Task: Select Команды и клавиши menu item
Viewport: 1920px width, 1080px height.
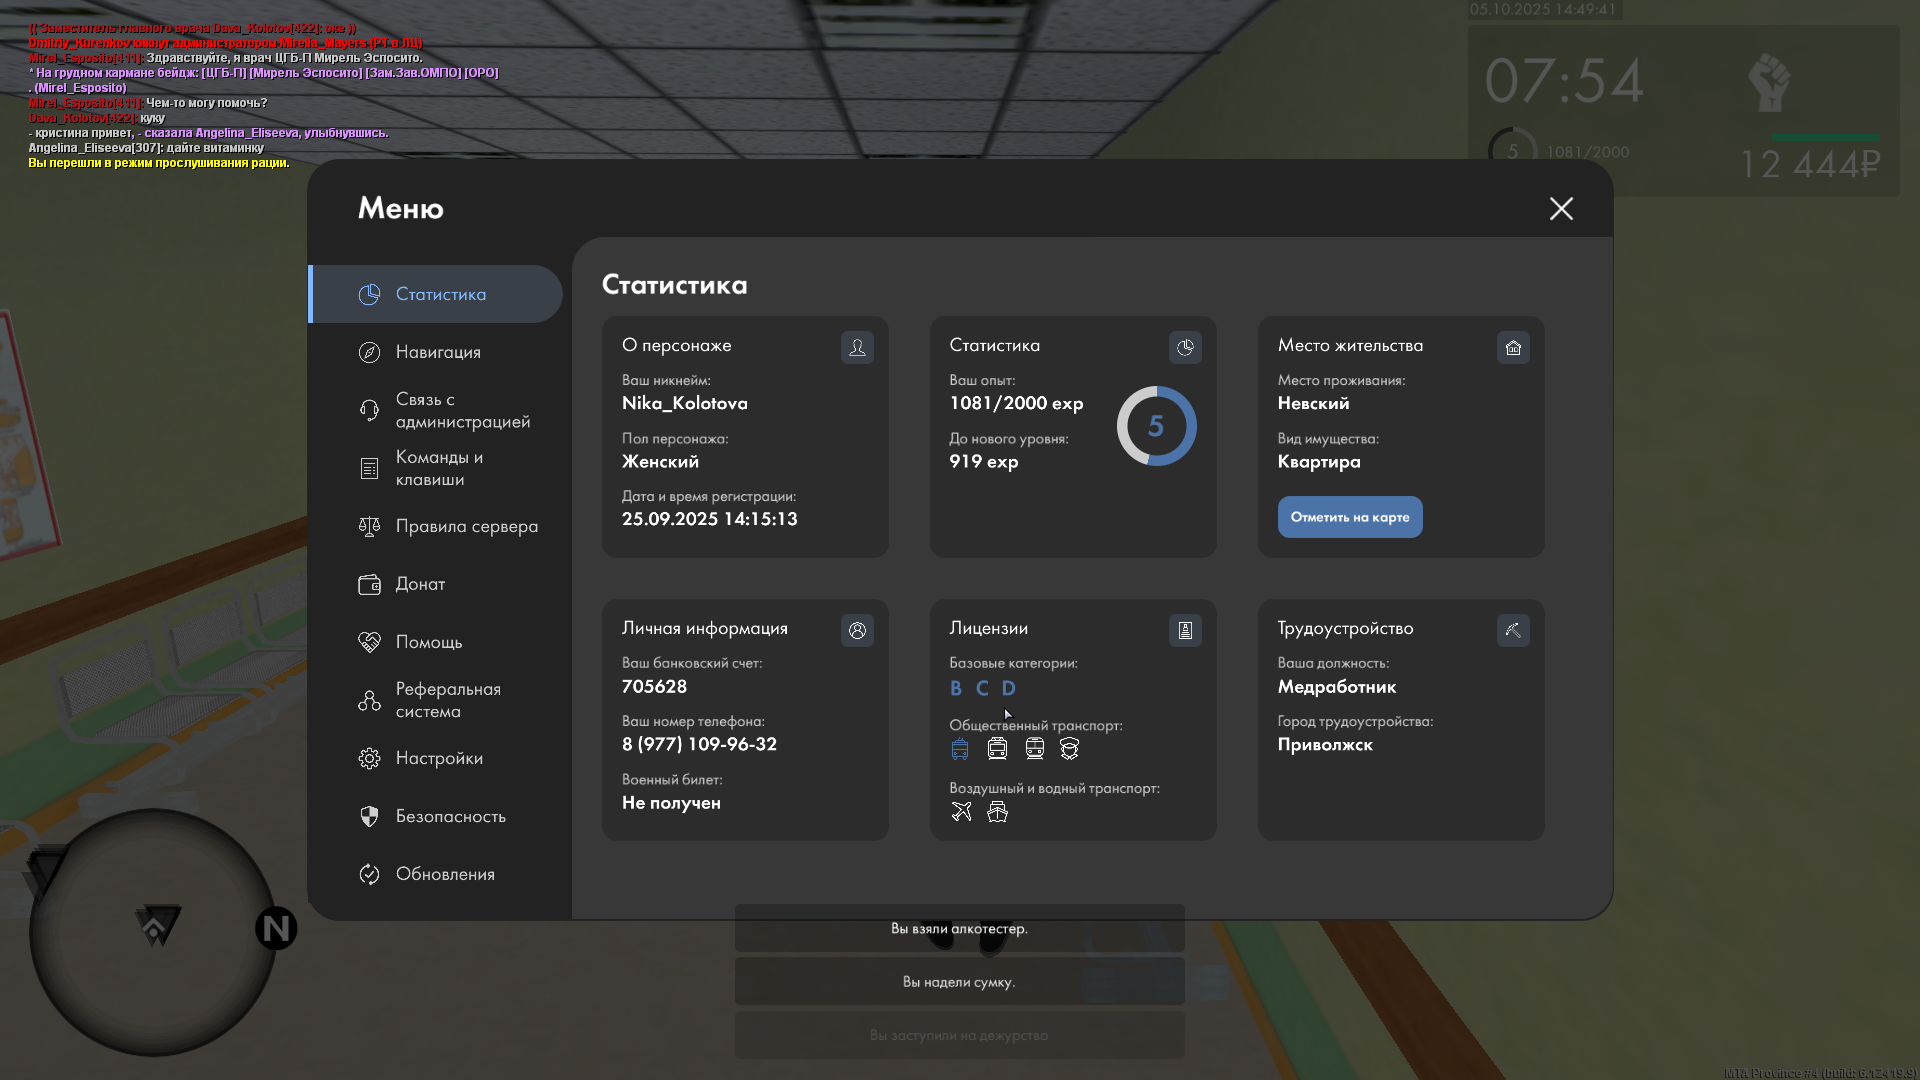Action: click(439, 468)
